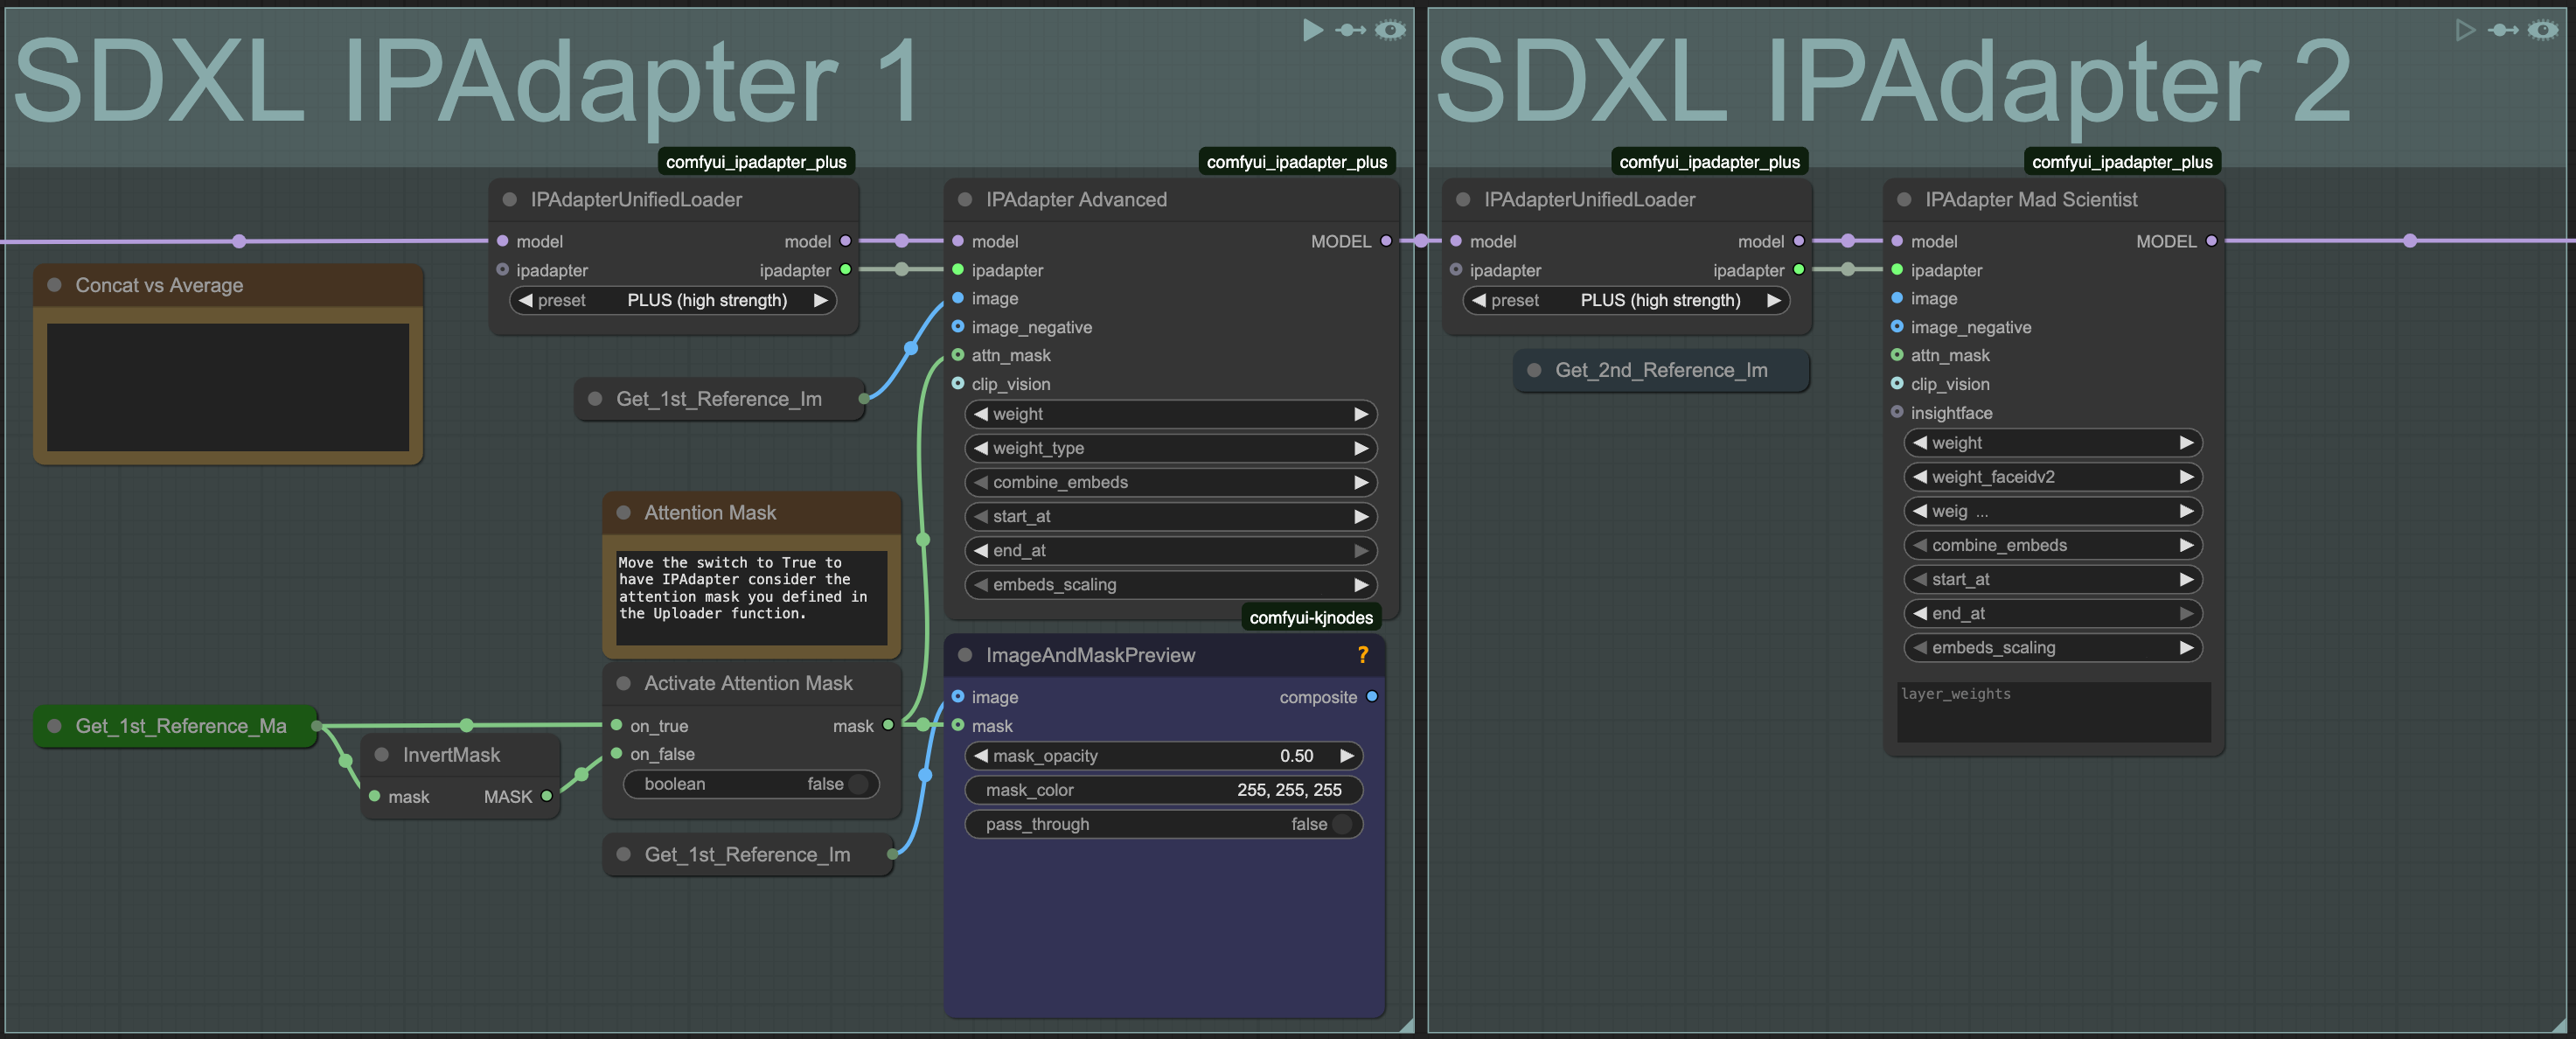Click the bypass icon in SDXL IPAdapter 2 group header
This screenshot has width=2576, height=1039.
(x=2503, y=30)
